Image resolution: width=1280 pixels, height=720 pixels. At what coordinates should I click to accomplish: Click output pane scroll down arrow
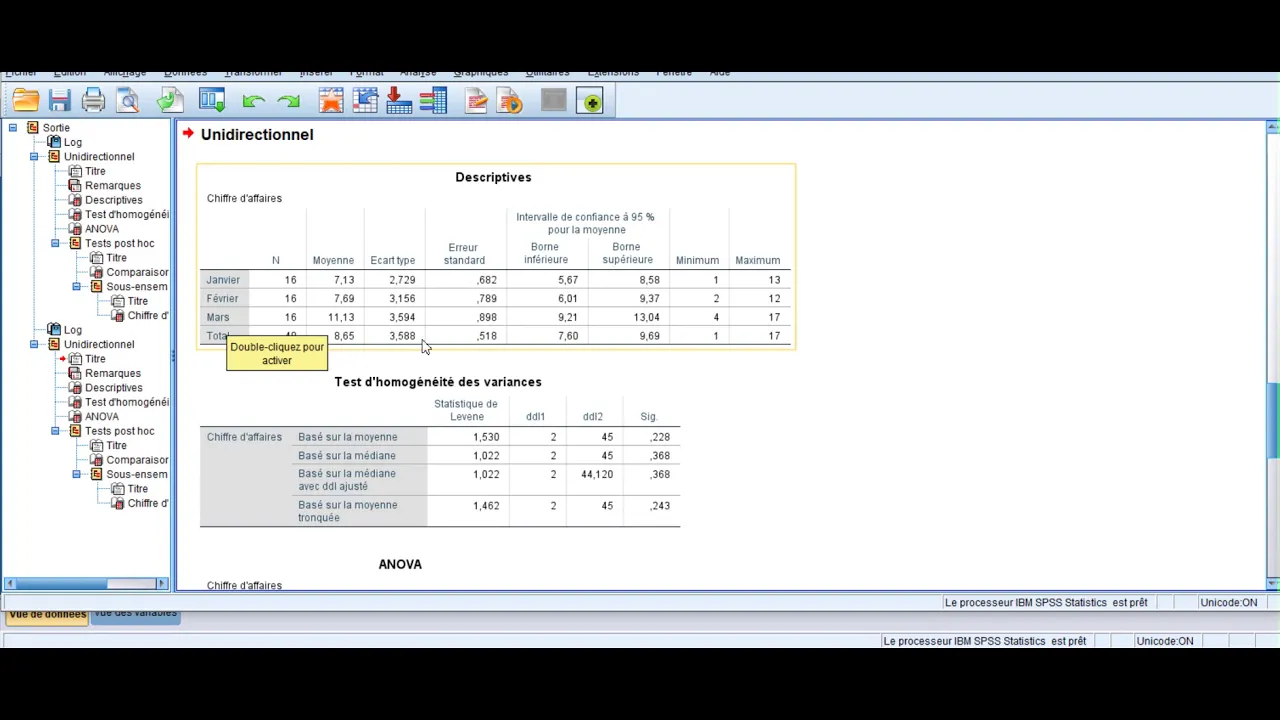[1272, 583]
